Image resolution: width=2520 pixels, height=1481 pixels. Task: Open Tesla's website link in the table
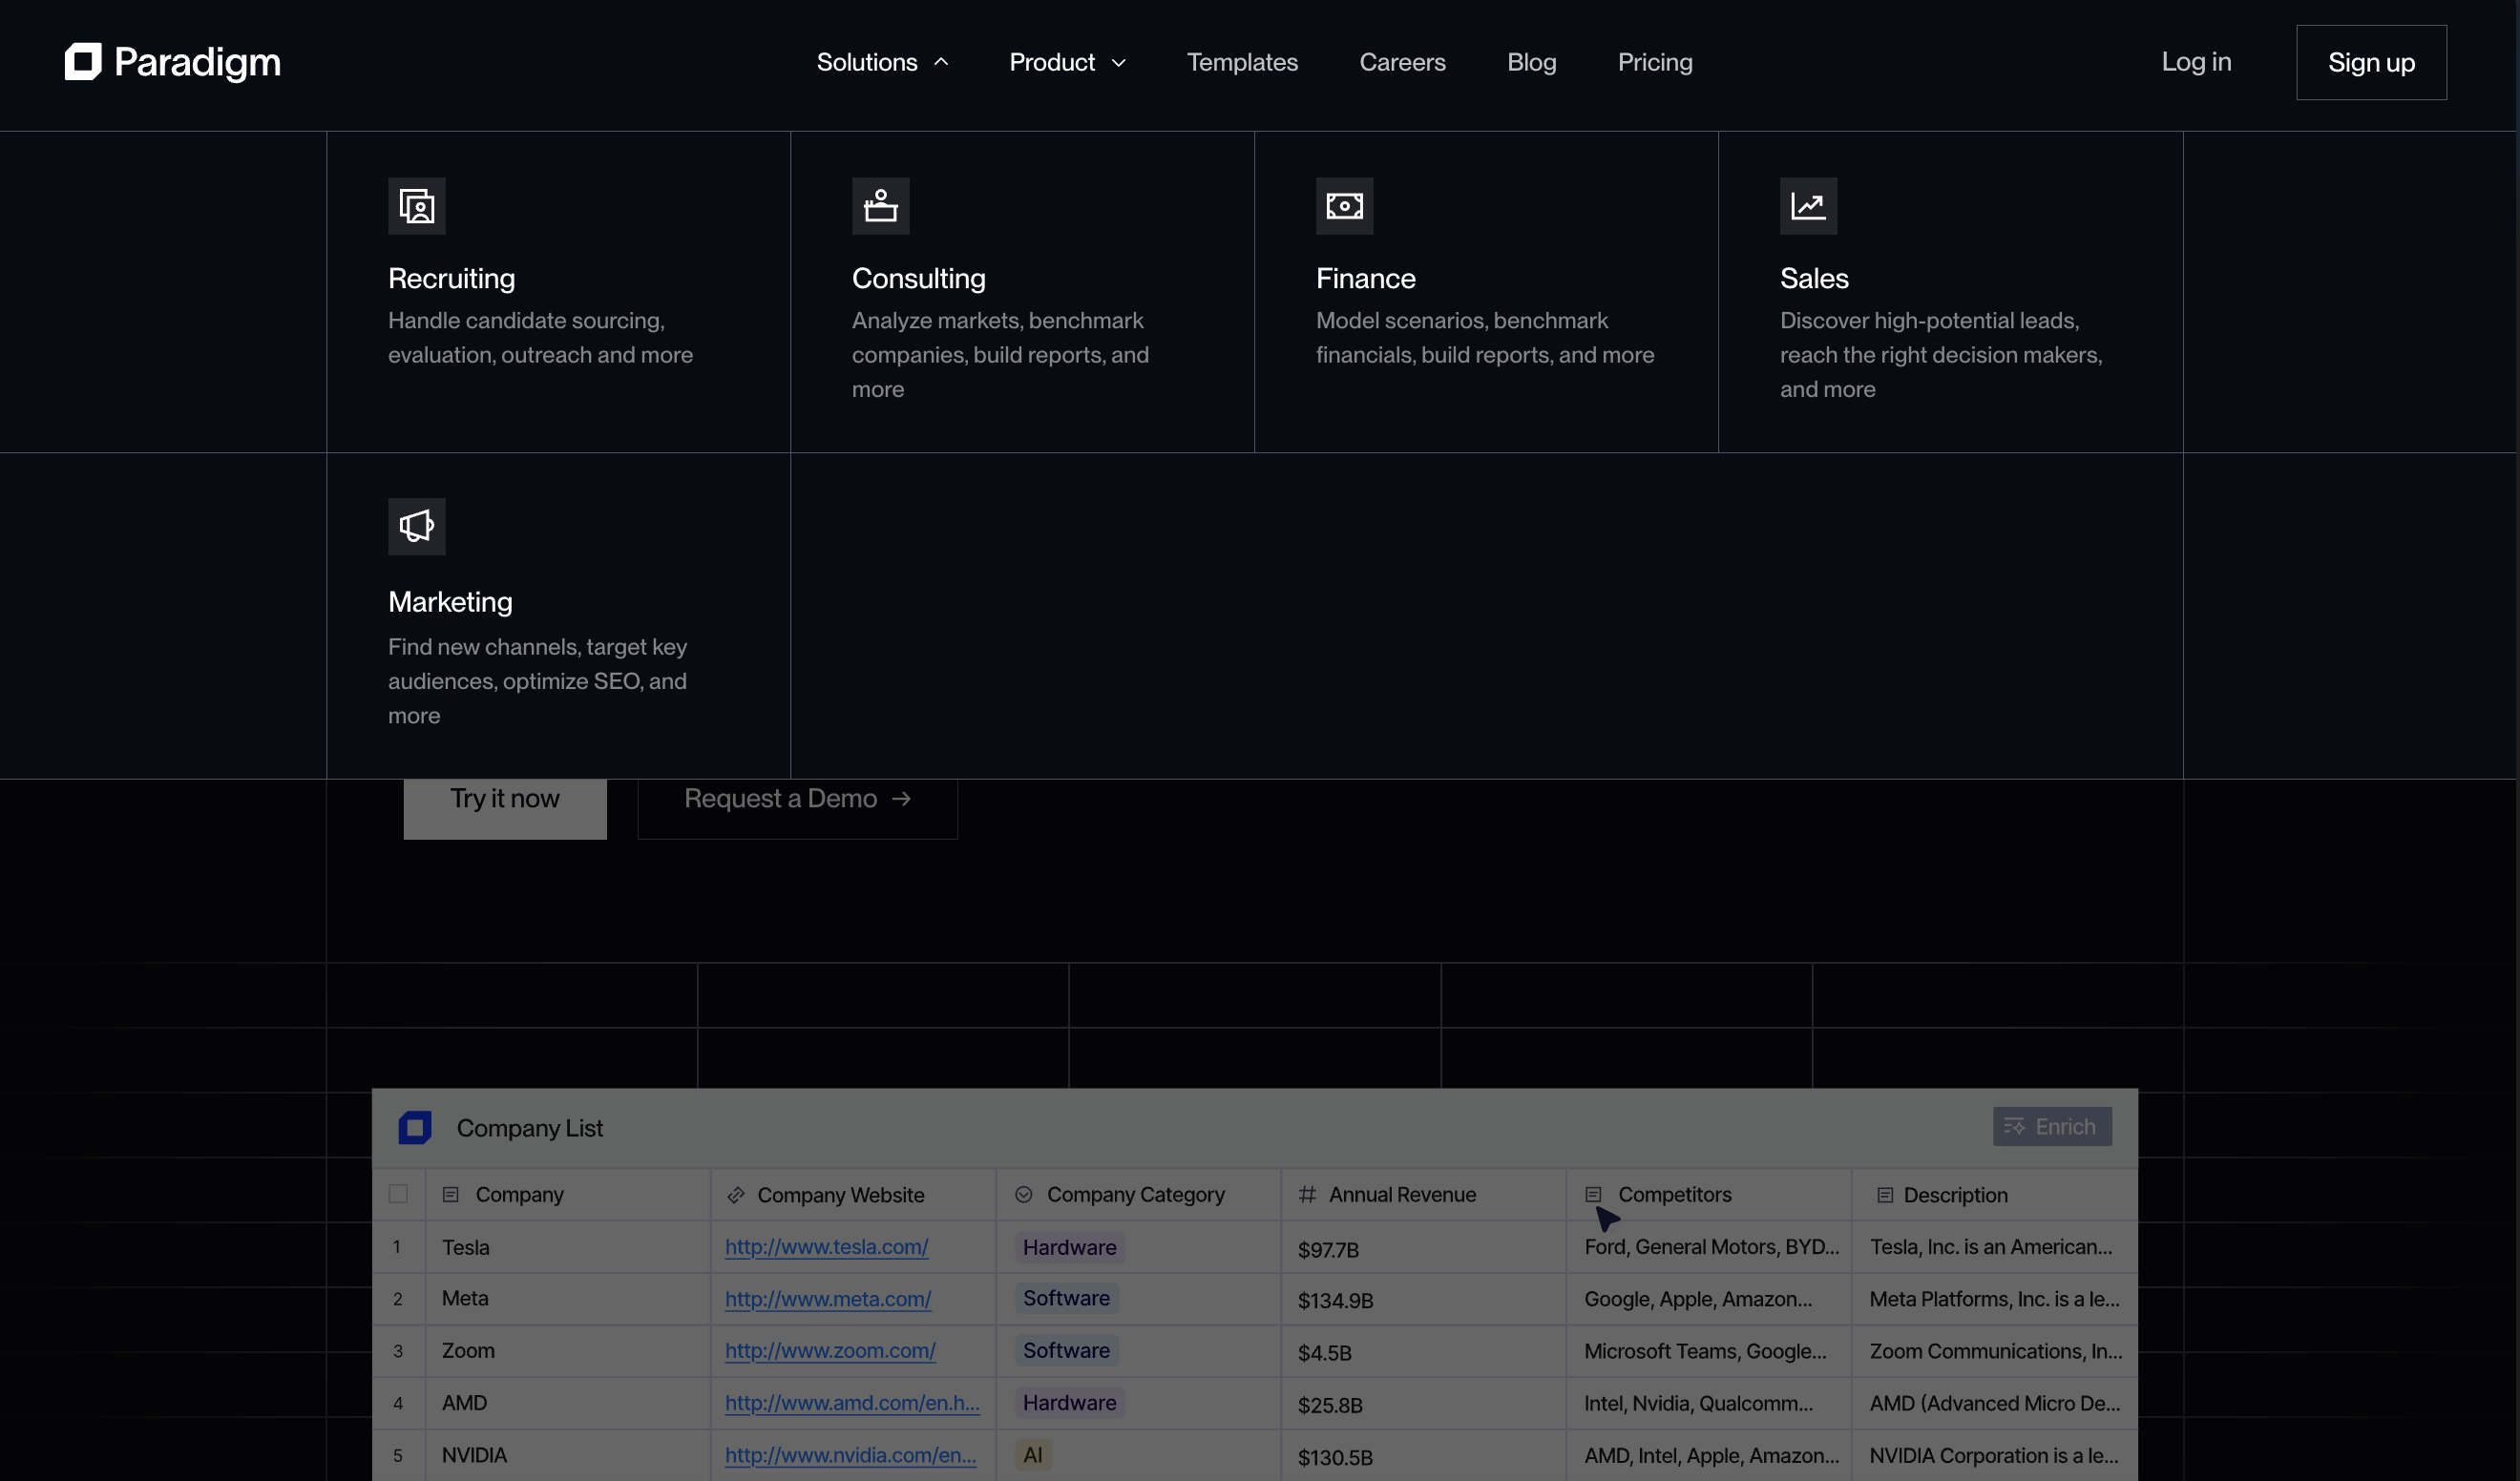(x=825, y=1247)
